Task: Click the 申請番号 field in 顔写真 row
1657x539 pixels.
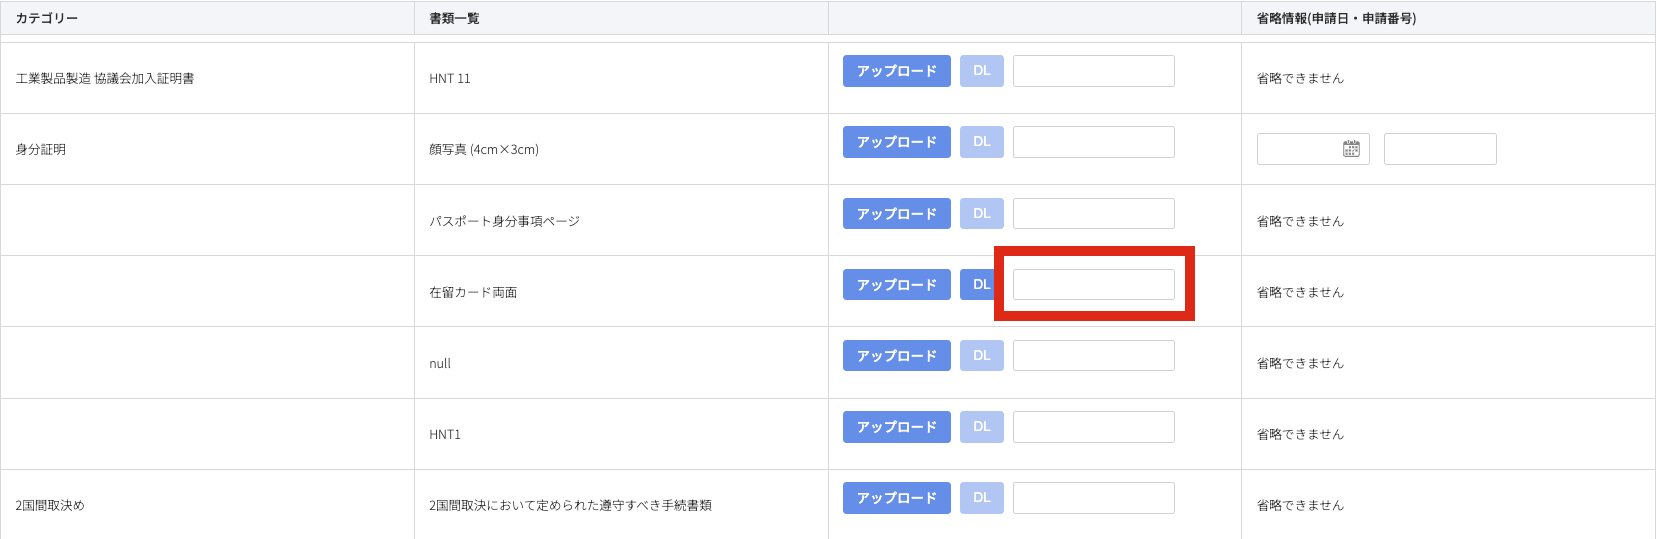Action: [1439, 149]
